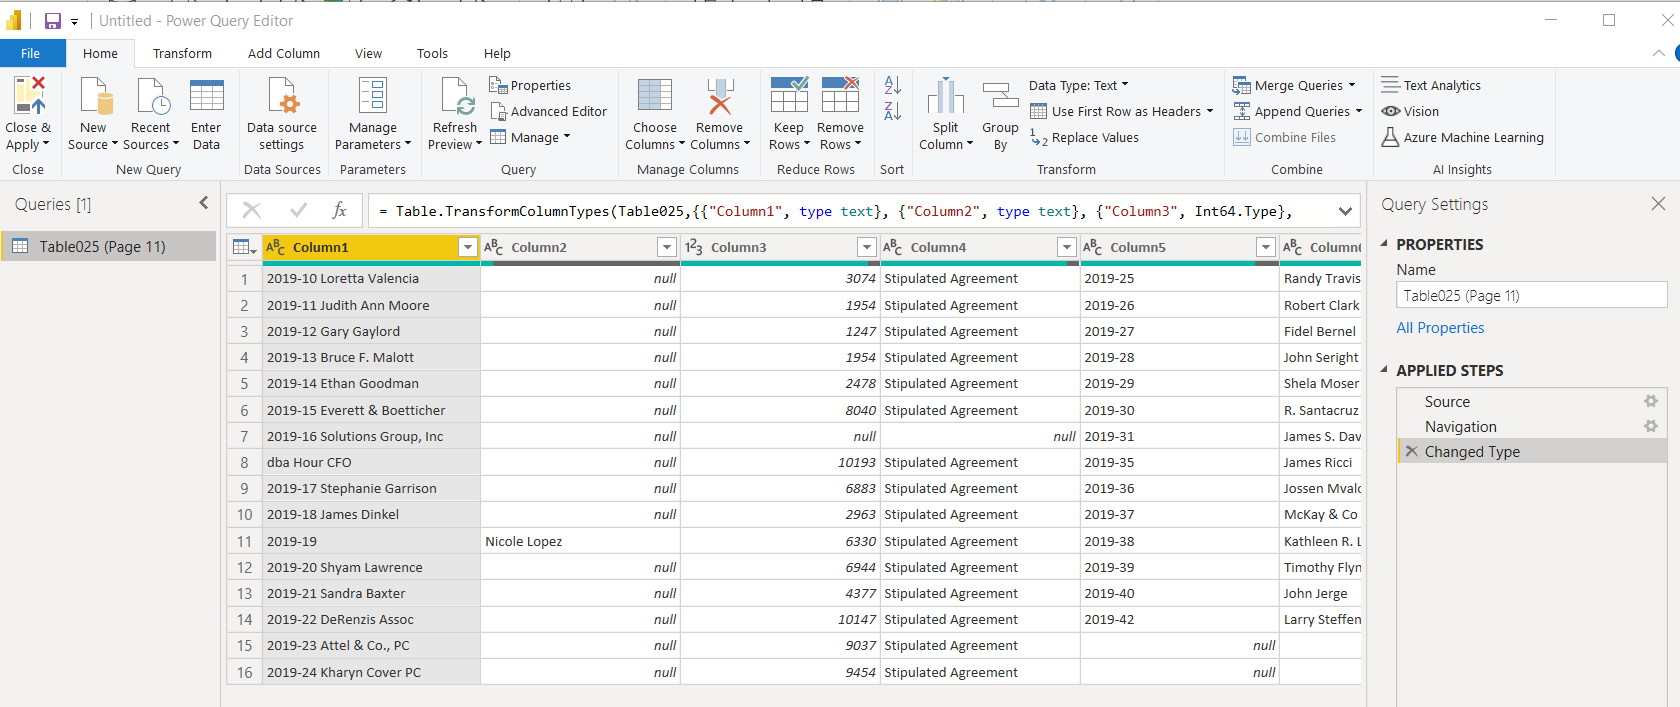Click the Enter Data icon
Screen dimensions: 1680x707
[207, 97]
